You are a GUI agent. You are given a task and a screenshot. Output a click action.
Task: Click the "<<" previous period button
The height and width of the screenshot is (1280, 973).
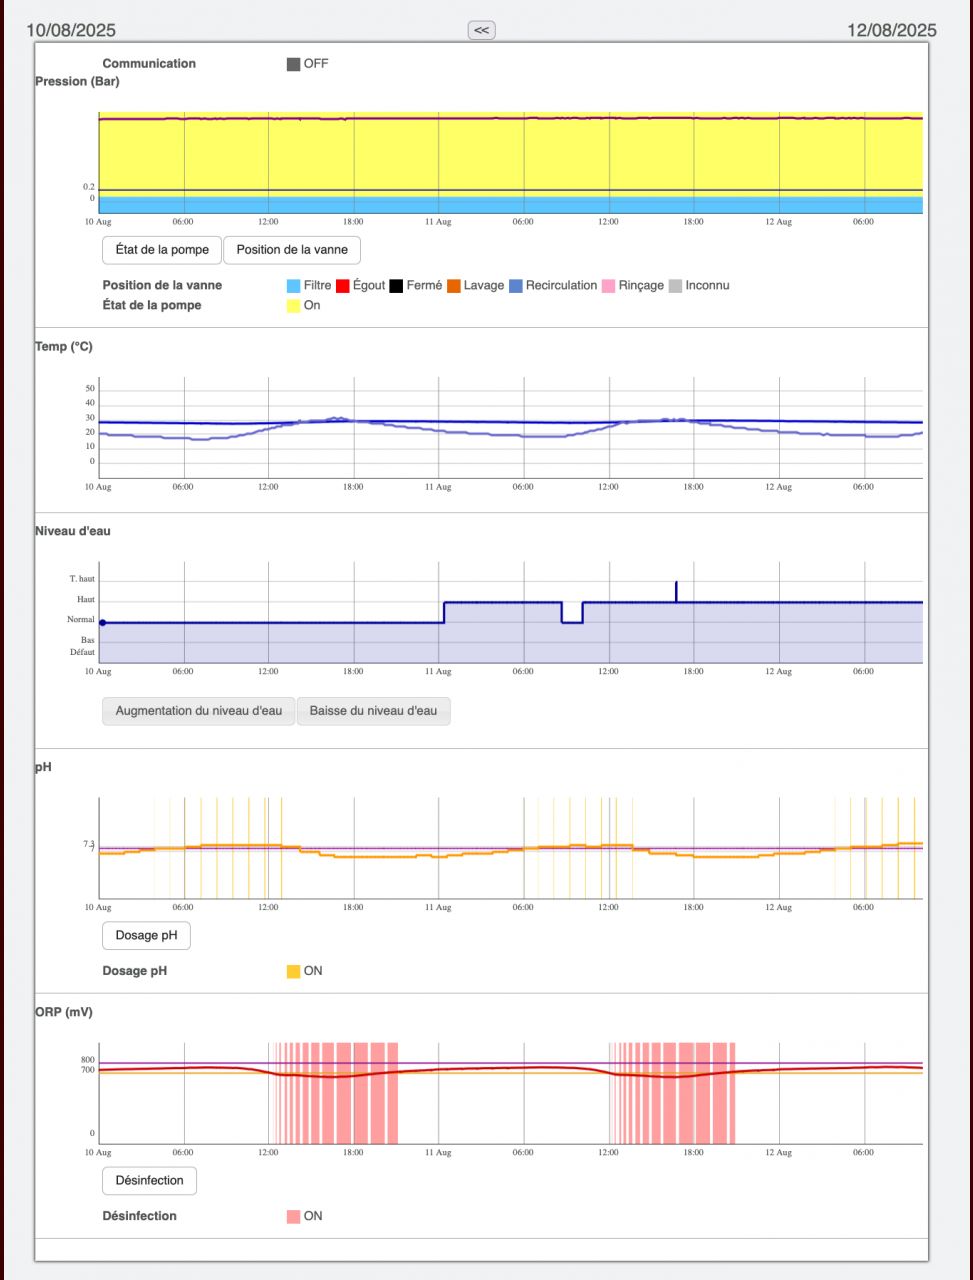[x=481, y=30]
